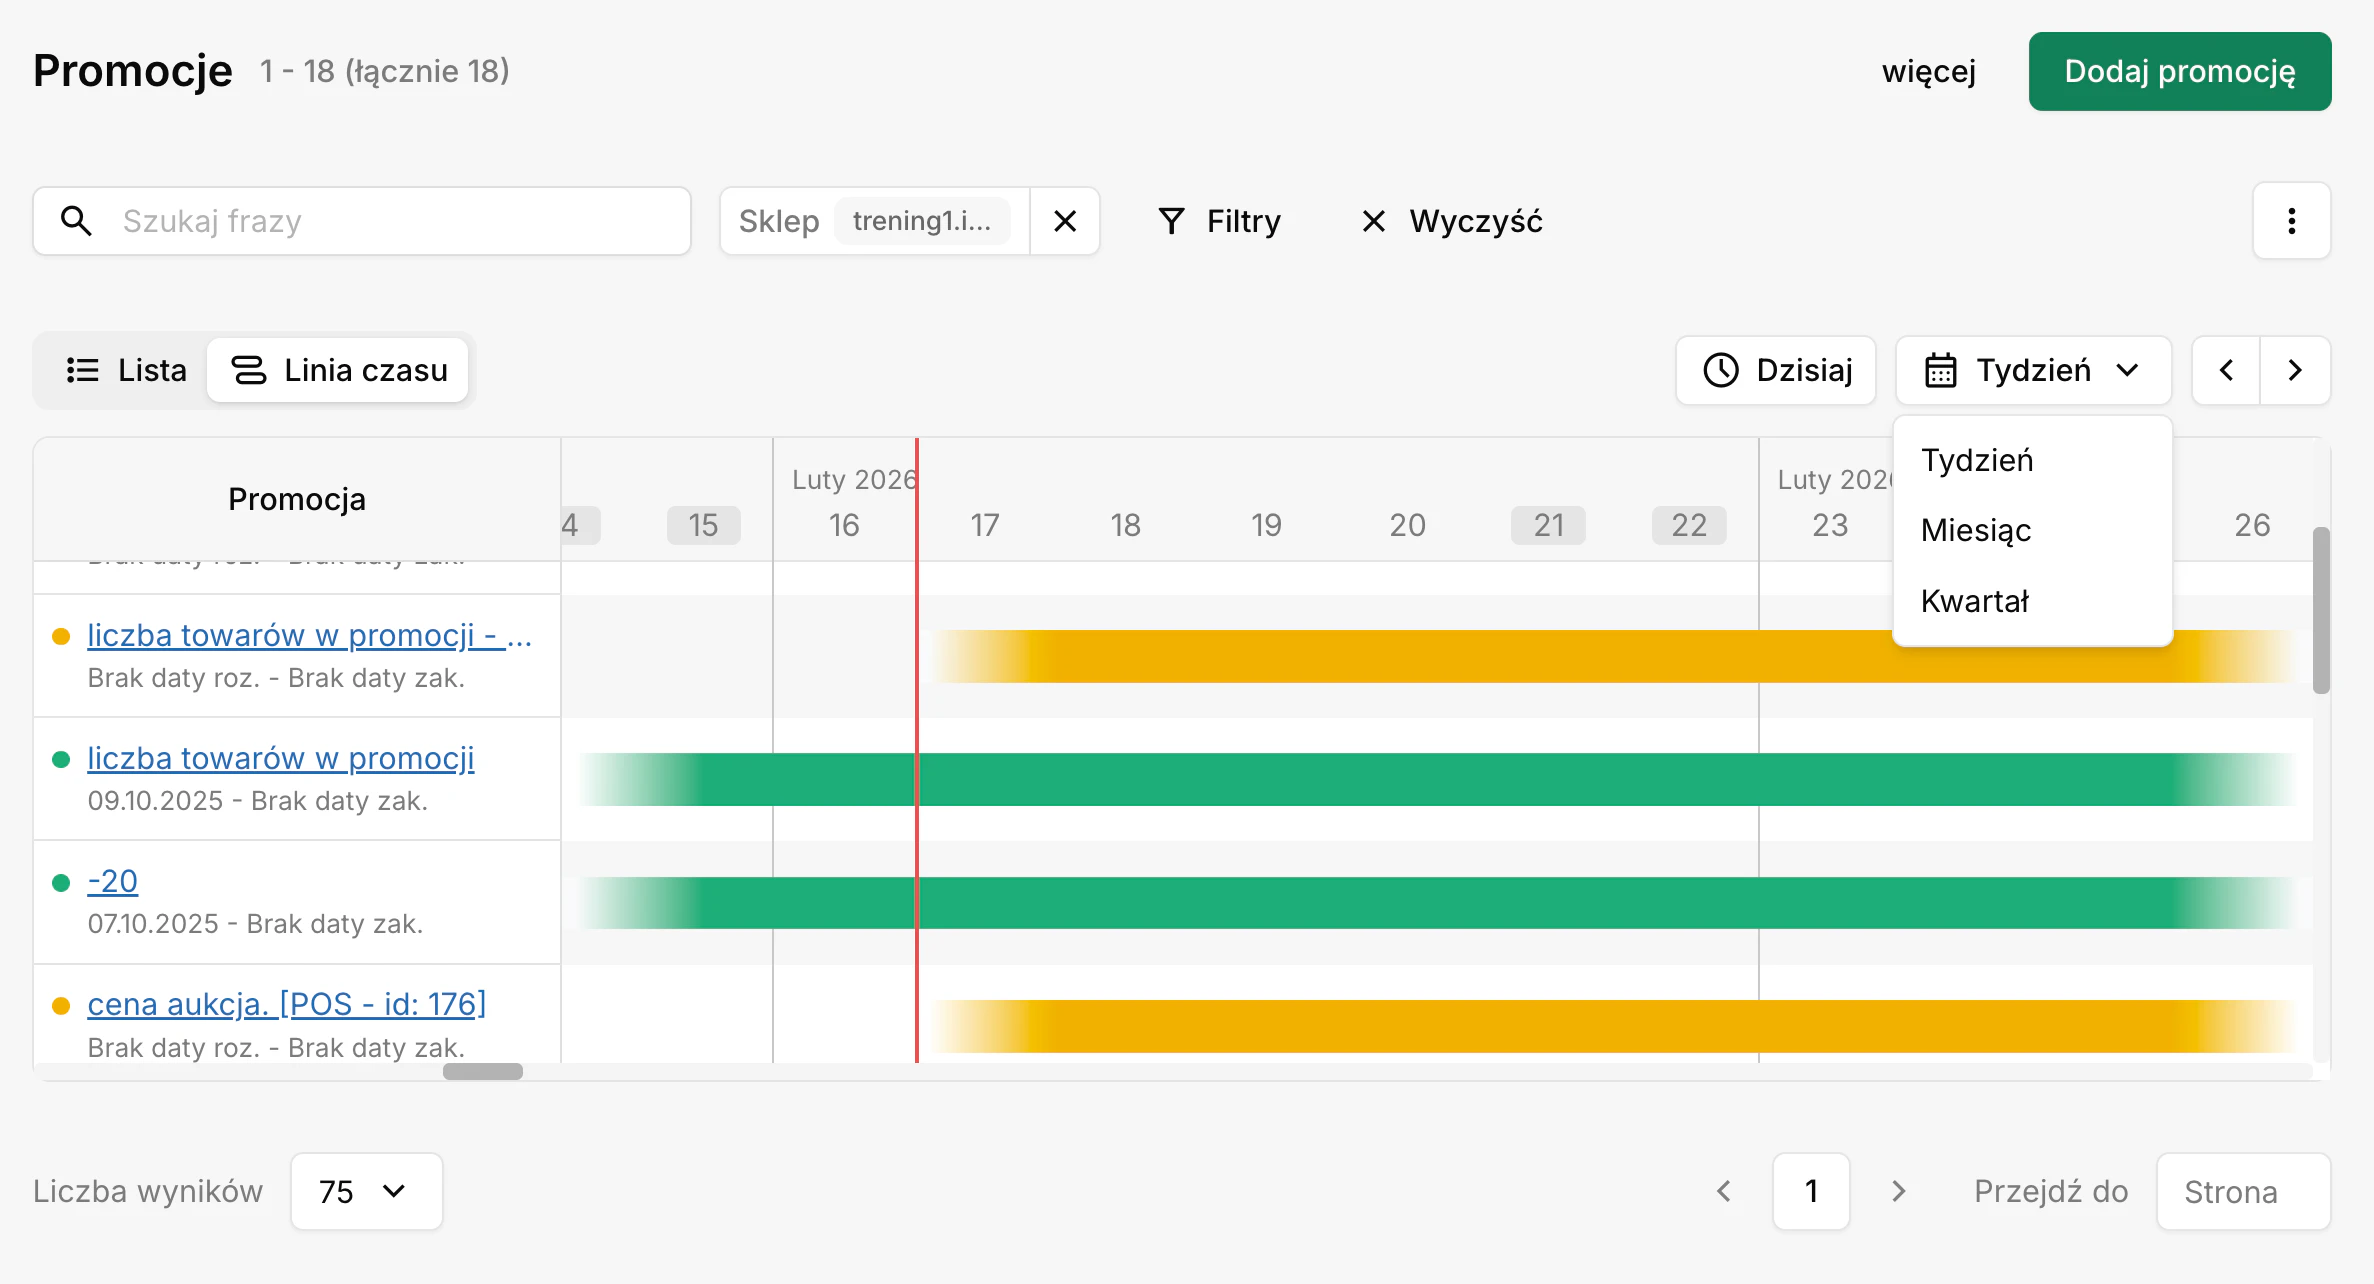Click the magnifier search icon
The height and width of the screenshot is (1284, 2374).
(77, 221)
